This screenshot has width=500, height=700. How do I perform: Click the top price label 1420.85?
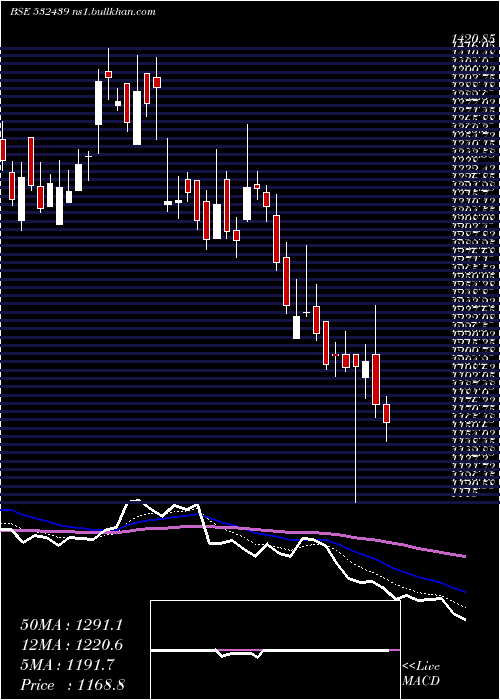472,40
